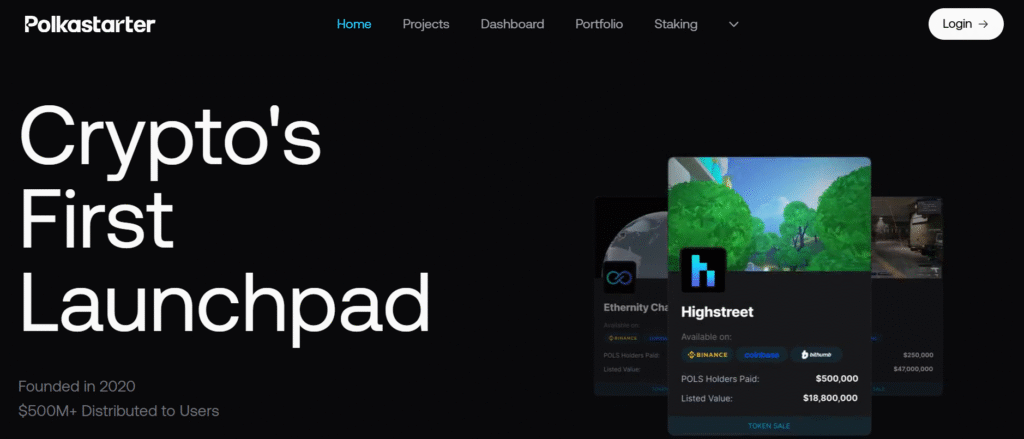Click the Login button
Screen dimensions: 1024x439
click(x=965, y=24)
